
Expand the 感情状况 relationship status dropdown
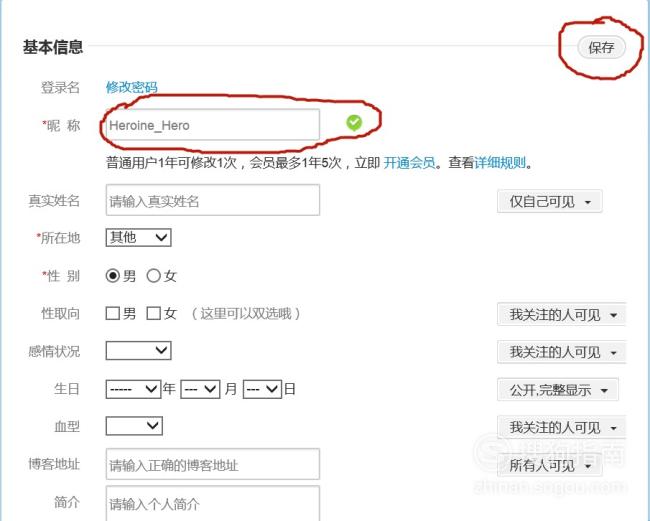tap(138, 351)
